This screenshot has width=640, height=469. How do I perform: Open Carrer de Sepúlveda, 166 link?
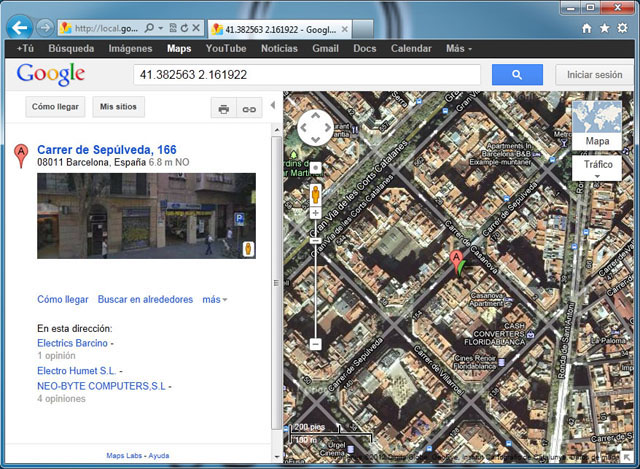pos(107,150)
